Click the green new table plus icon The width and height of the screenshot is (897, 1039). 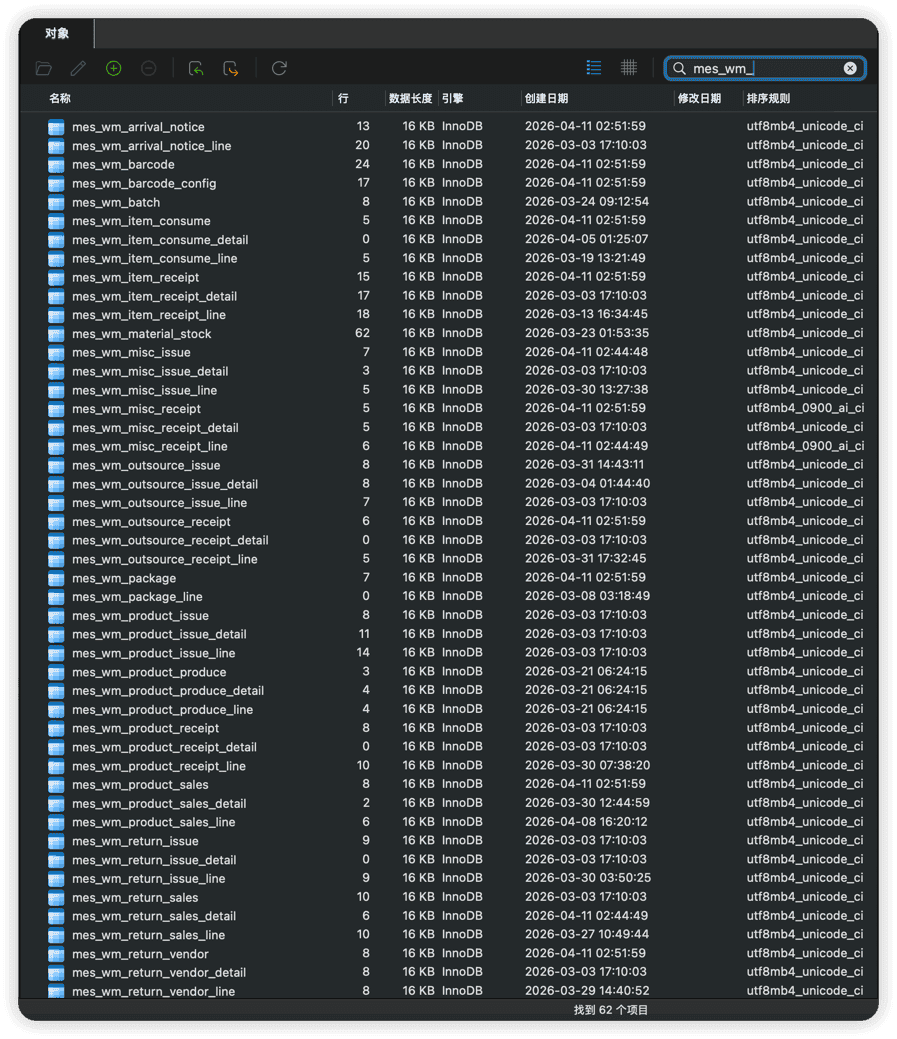(113, 68)
